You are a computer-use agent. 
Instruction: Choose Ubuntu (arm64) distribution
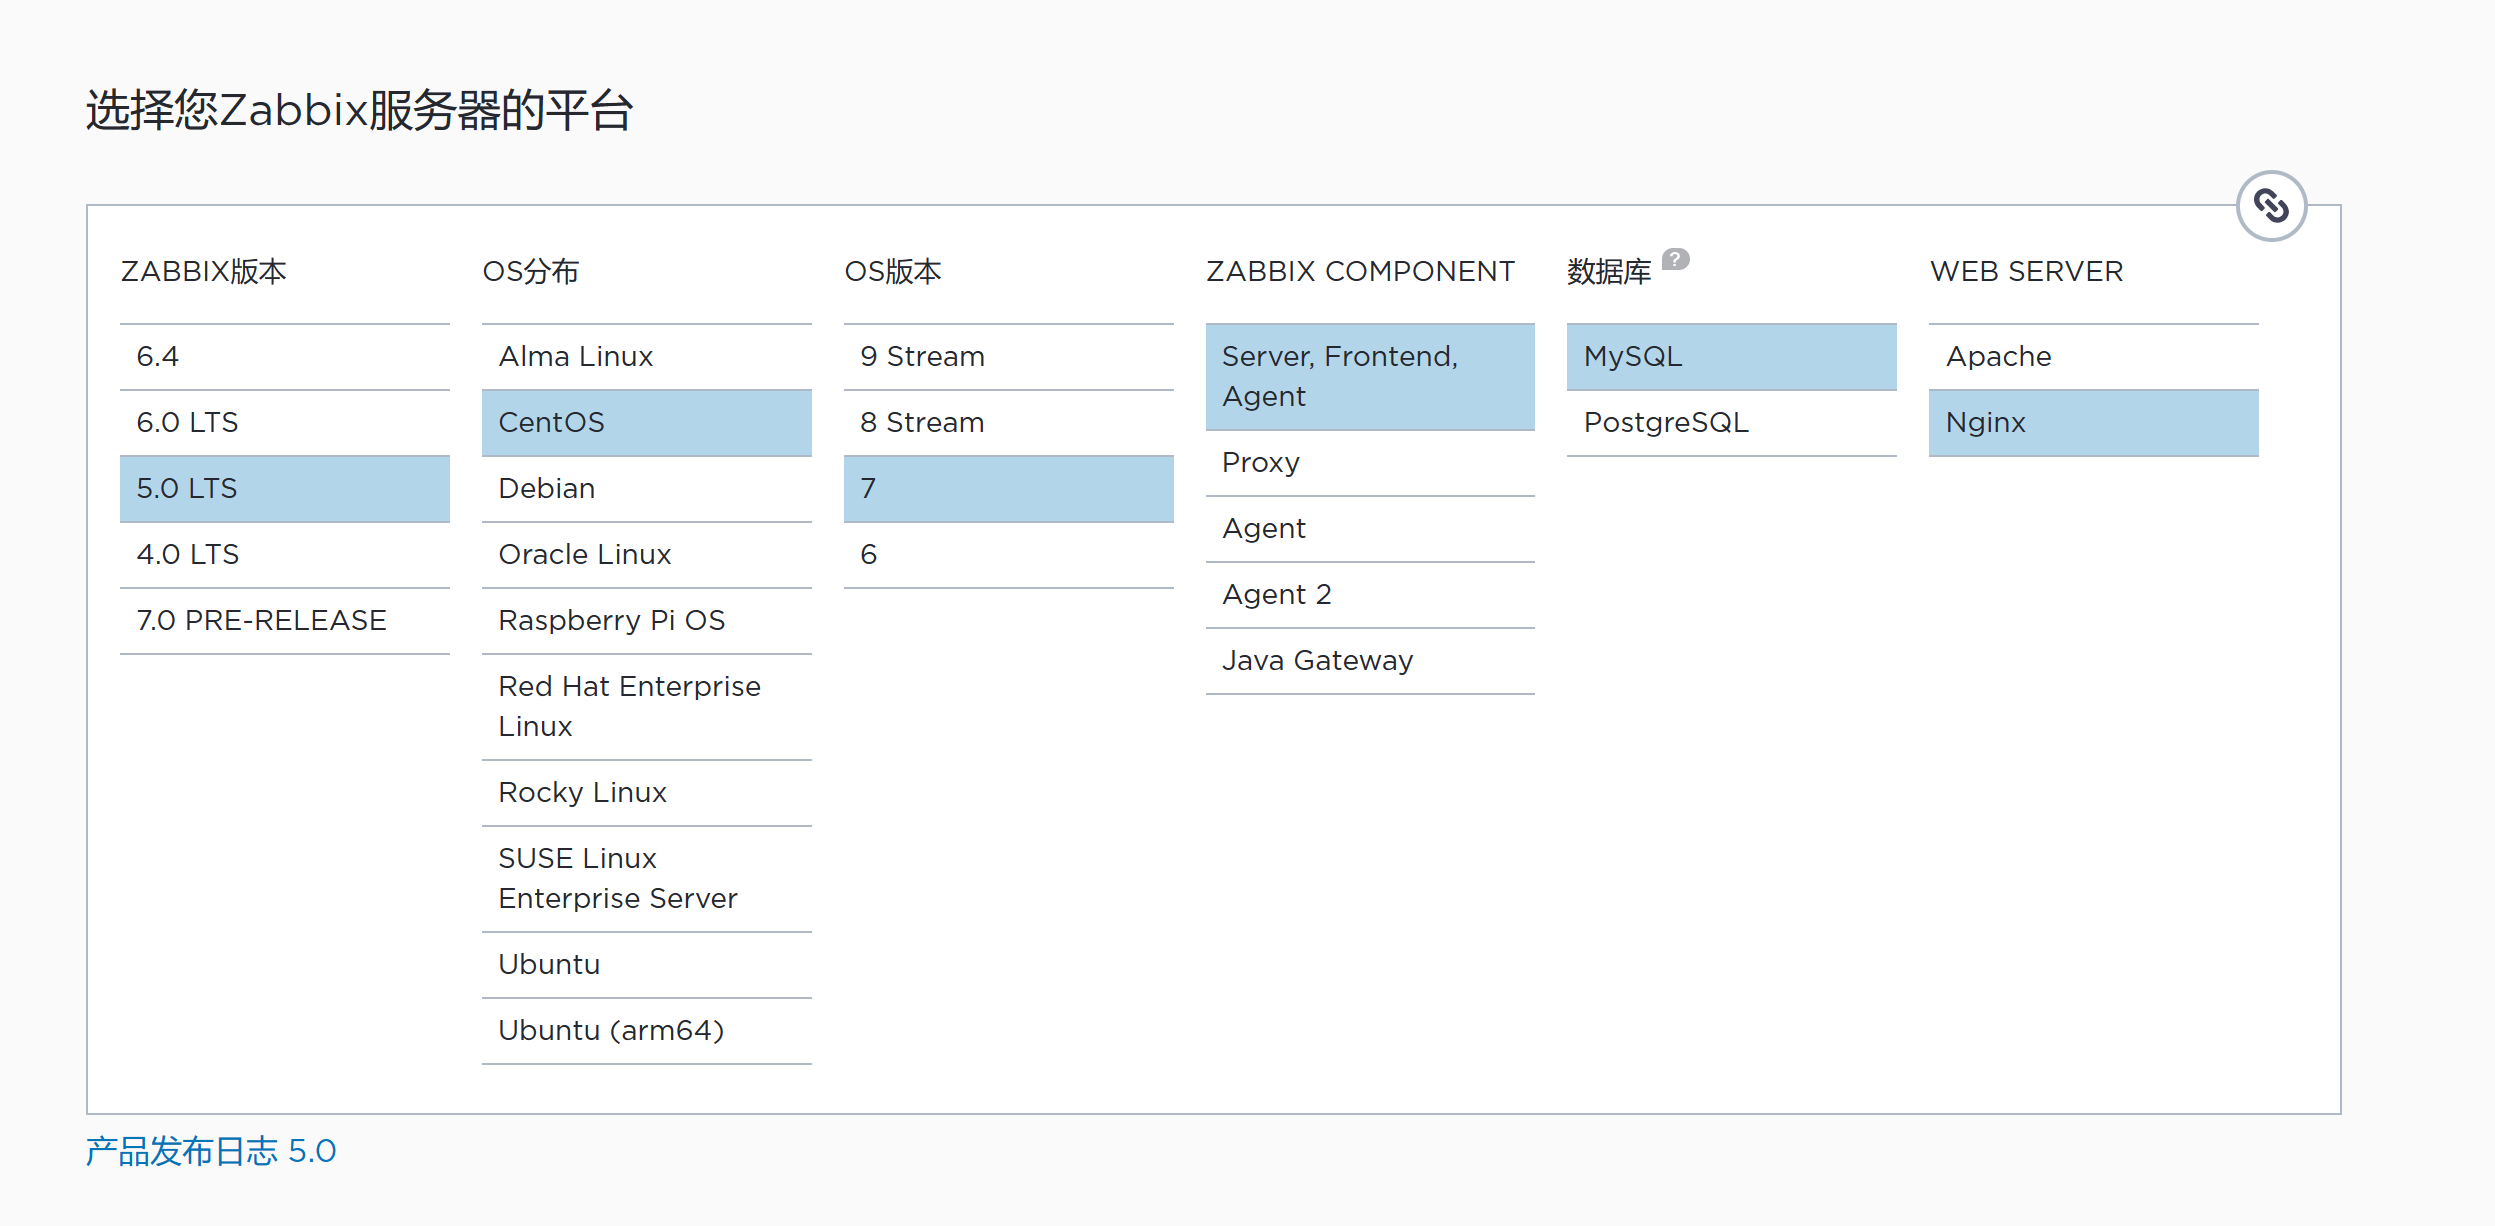pos(647,1031)
